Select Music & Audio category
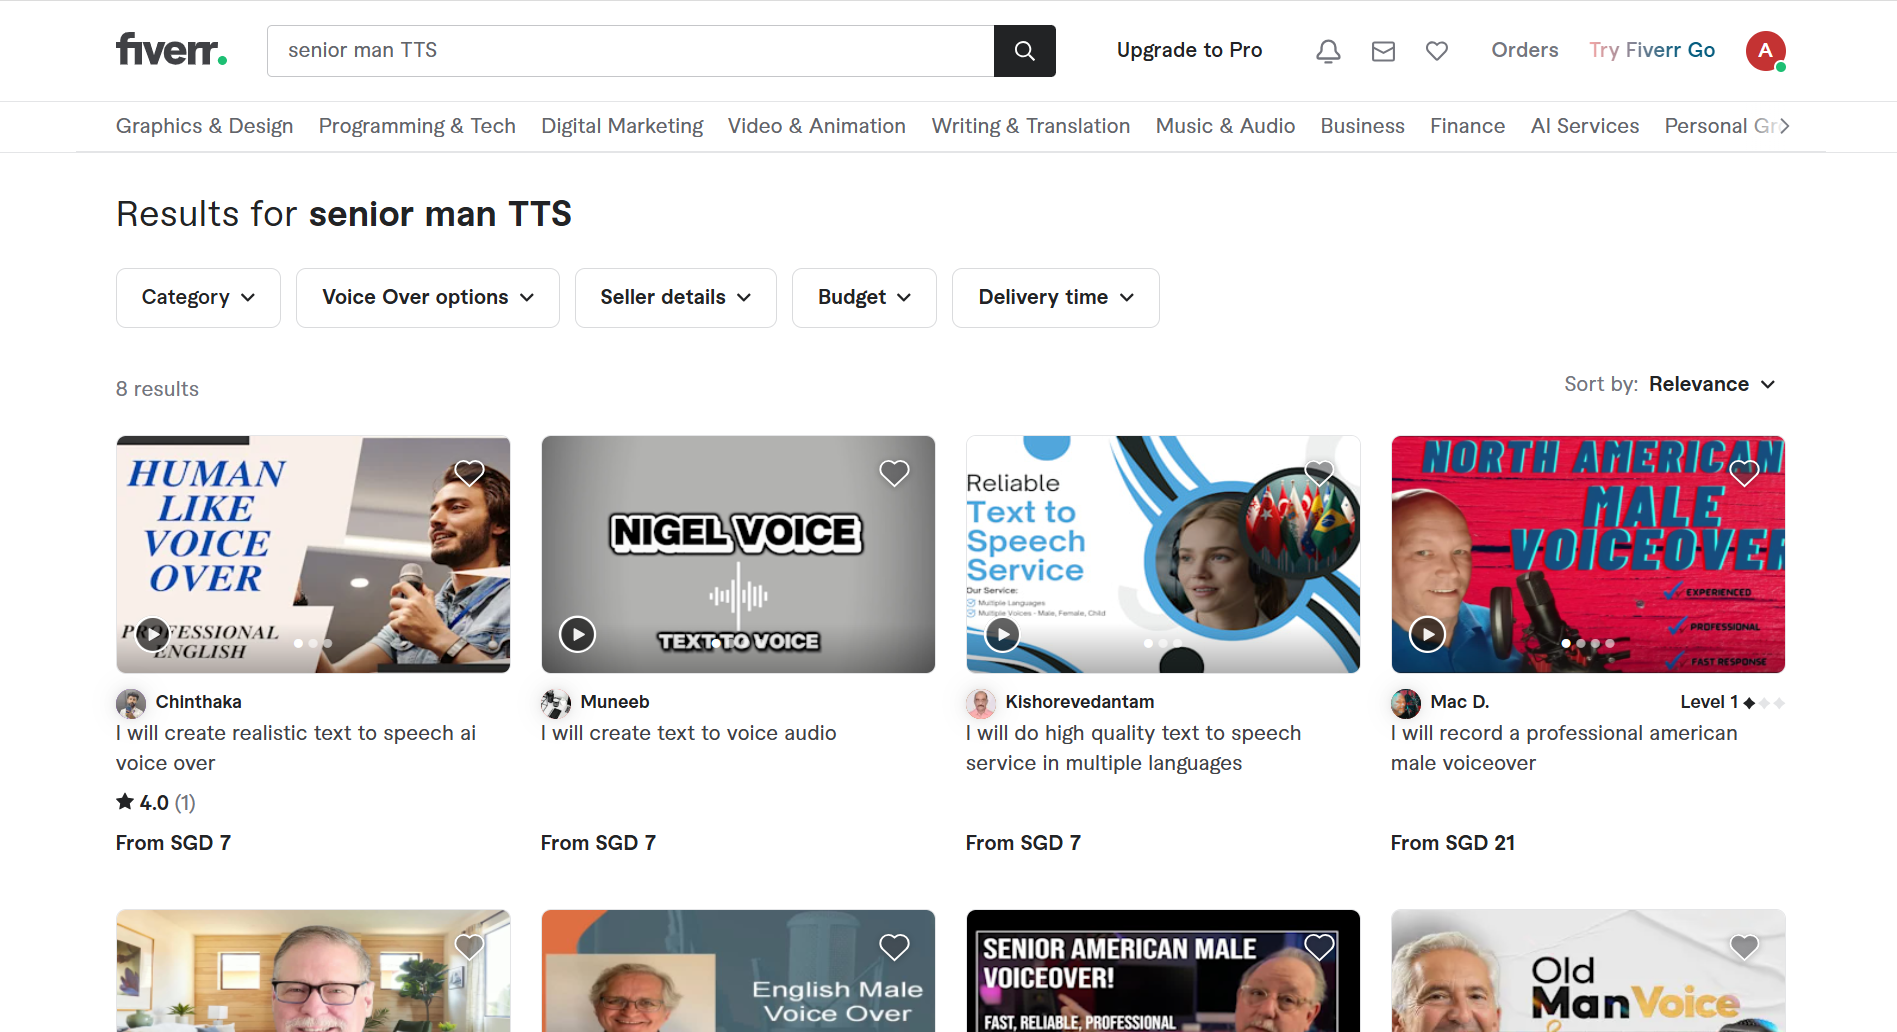 tap(1225, 126)
